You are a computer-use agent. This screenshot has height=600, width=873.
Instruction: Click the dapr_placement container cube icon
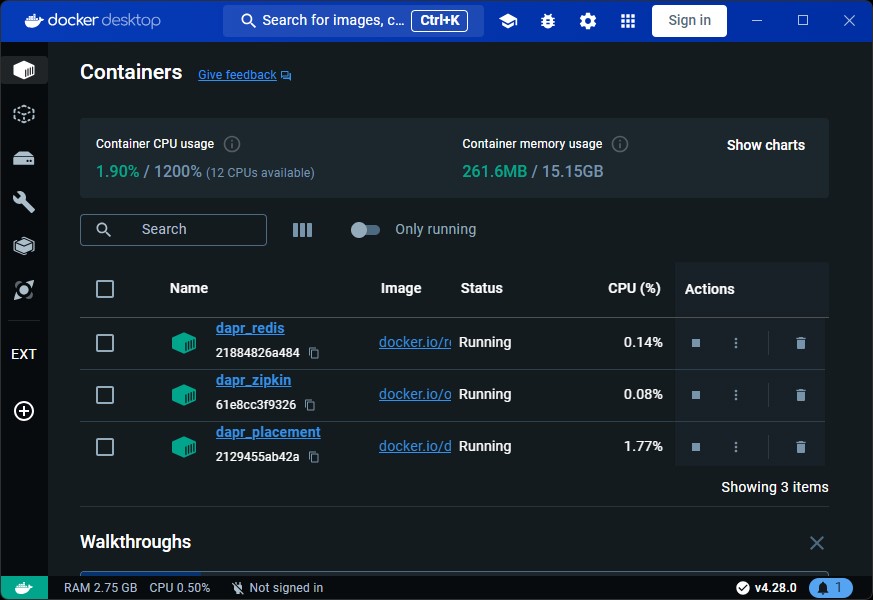coord(184,447)
